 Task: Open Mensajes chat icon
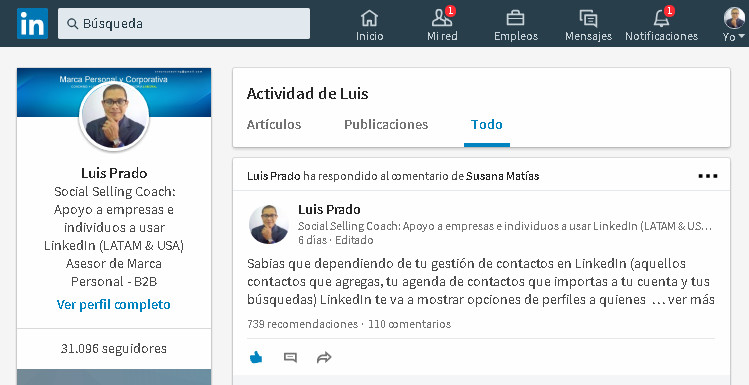588,19
